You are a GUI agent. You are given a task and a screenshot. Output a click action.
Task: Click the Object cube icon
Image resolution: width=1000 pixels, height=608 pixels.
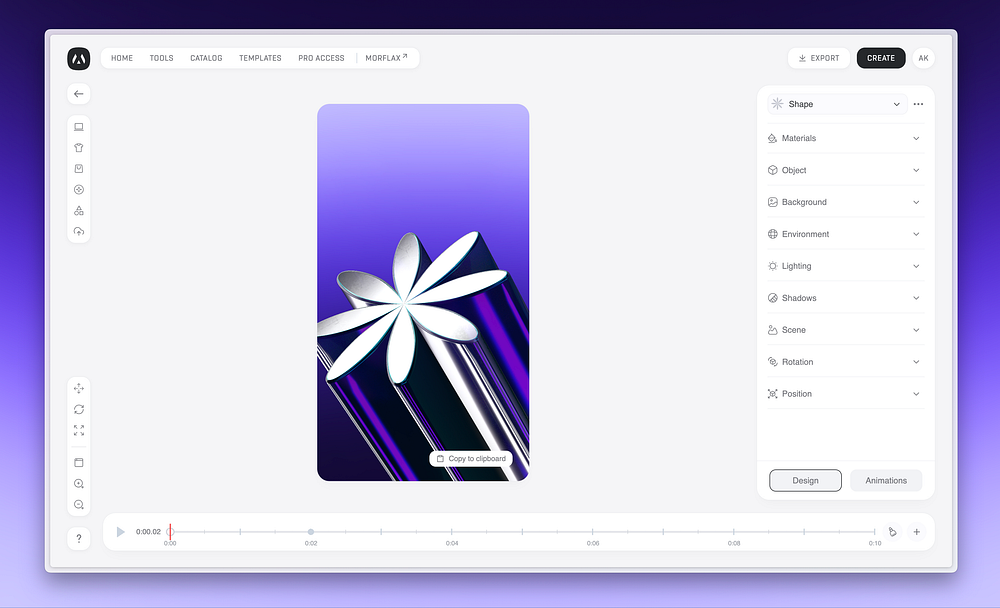pos(772,170)
